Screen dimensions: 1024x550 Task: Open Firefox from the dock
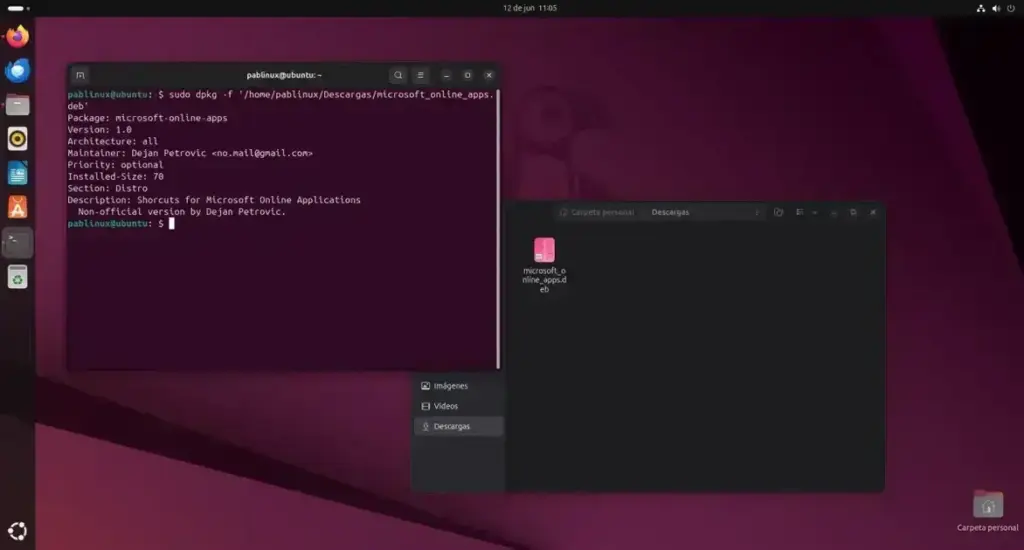18,36
